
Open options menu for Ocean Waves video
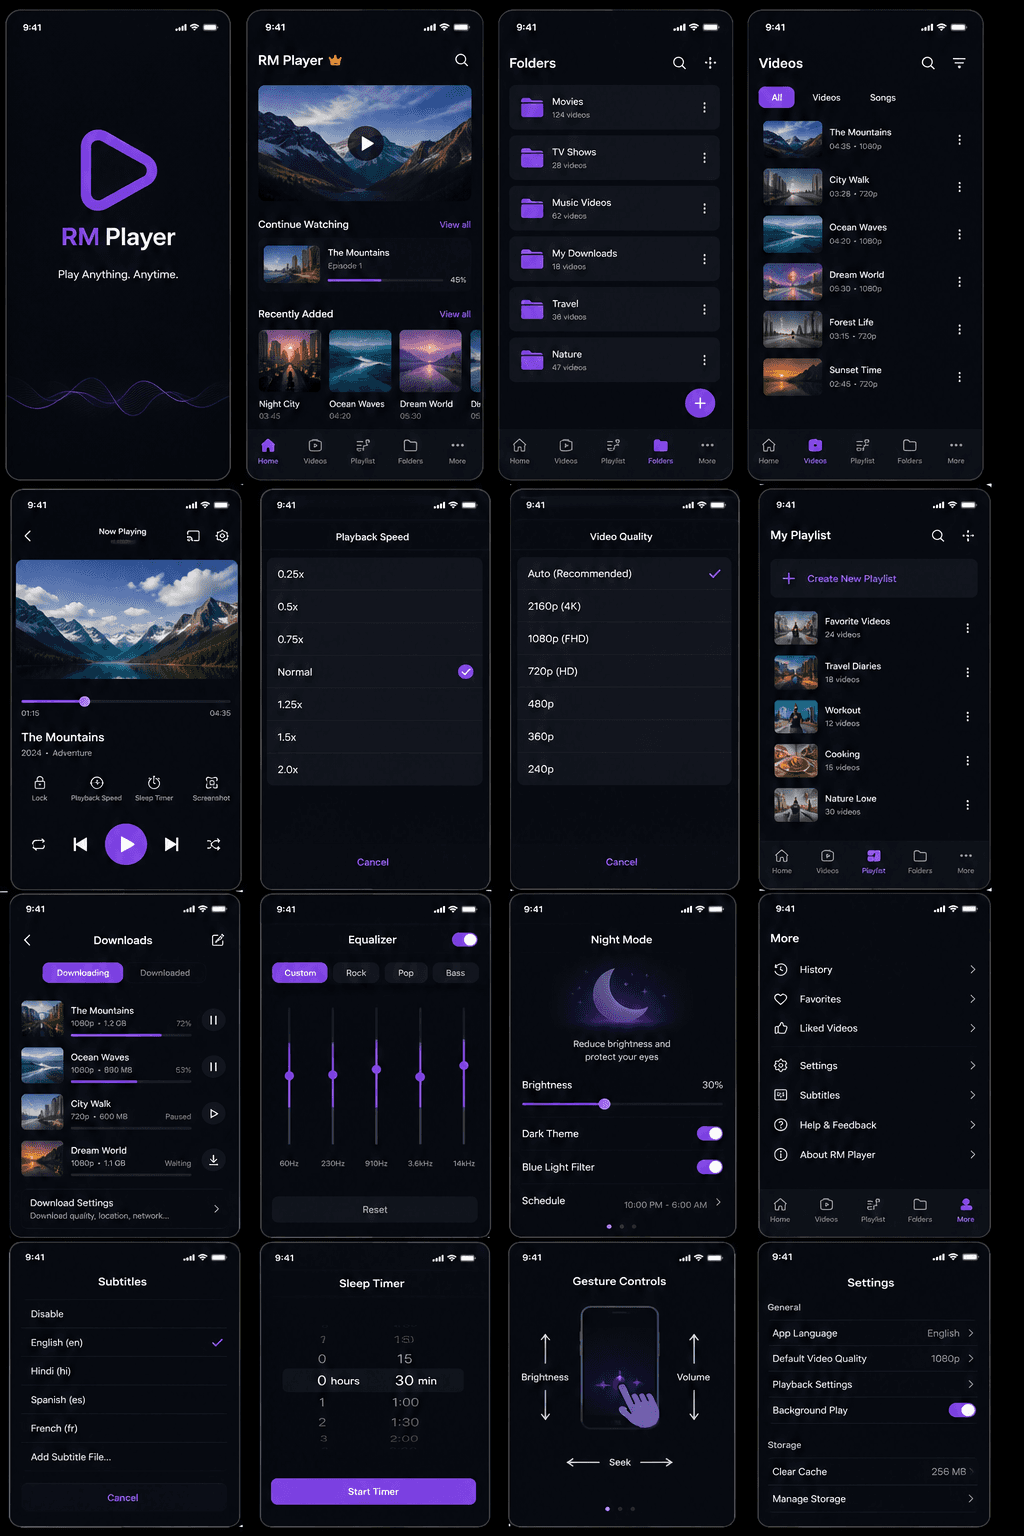(x=959, y=234)
